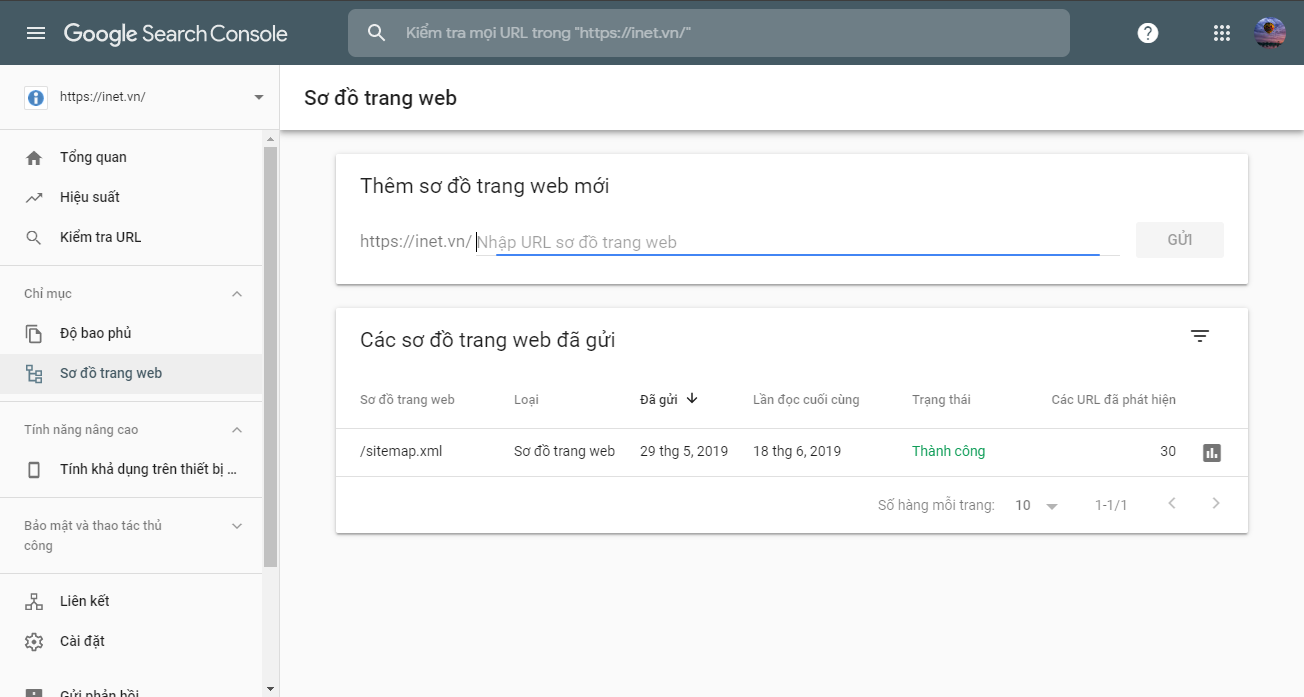The height and width of the screenshot is (697, 1304).
Task: Click the Sơ đồ trang web column header
Action: coord(407,399)
